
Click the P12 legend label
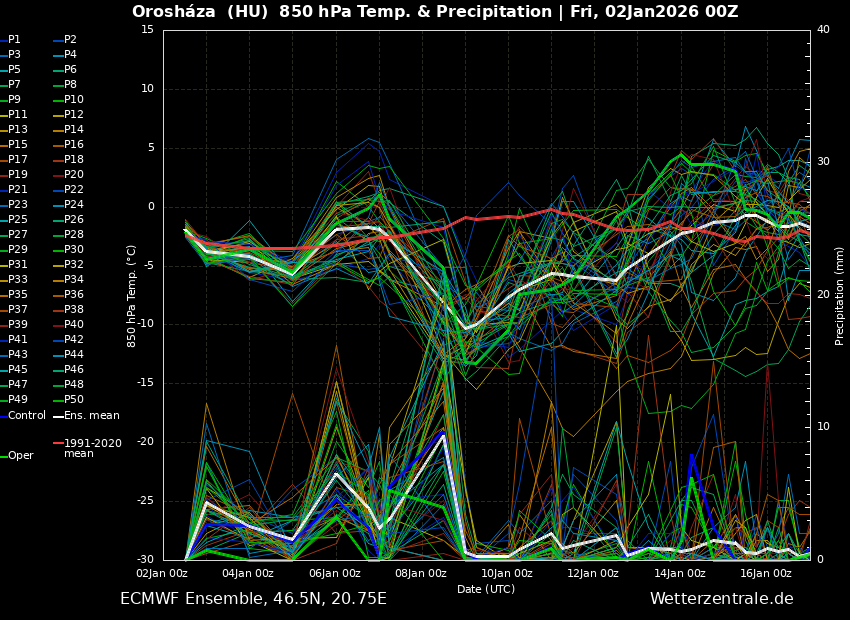click(74, 115)
